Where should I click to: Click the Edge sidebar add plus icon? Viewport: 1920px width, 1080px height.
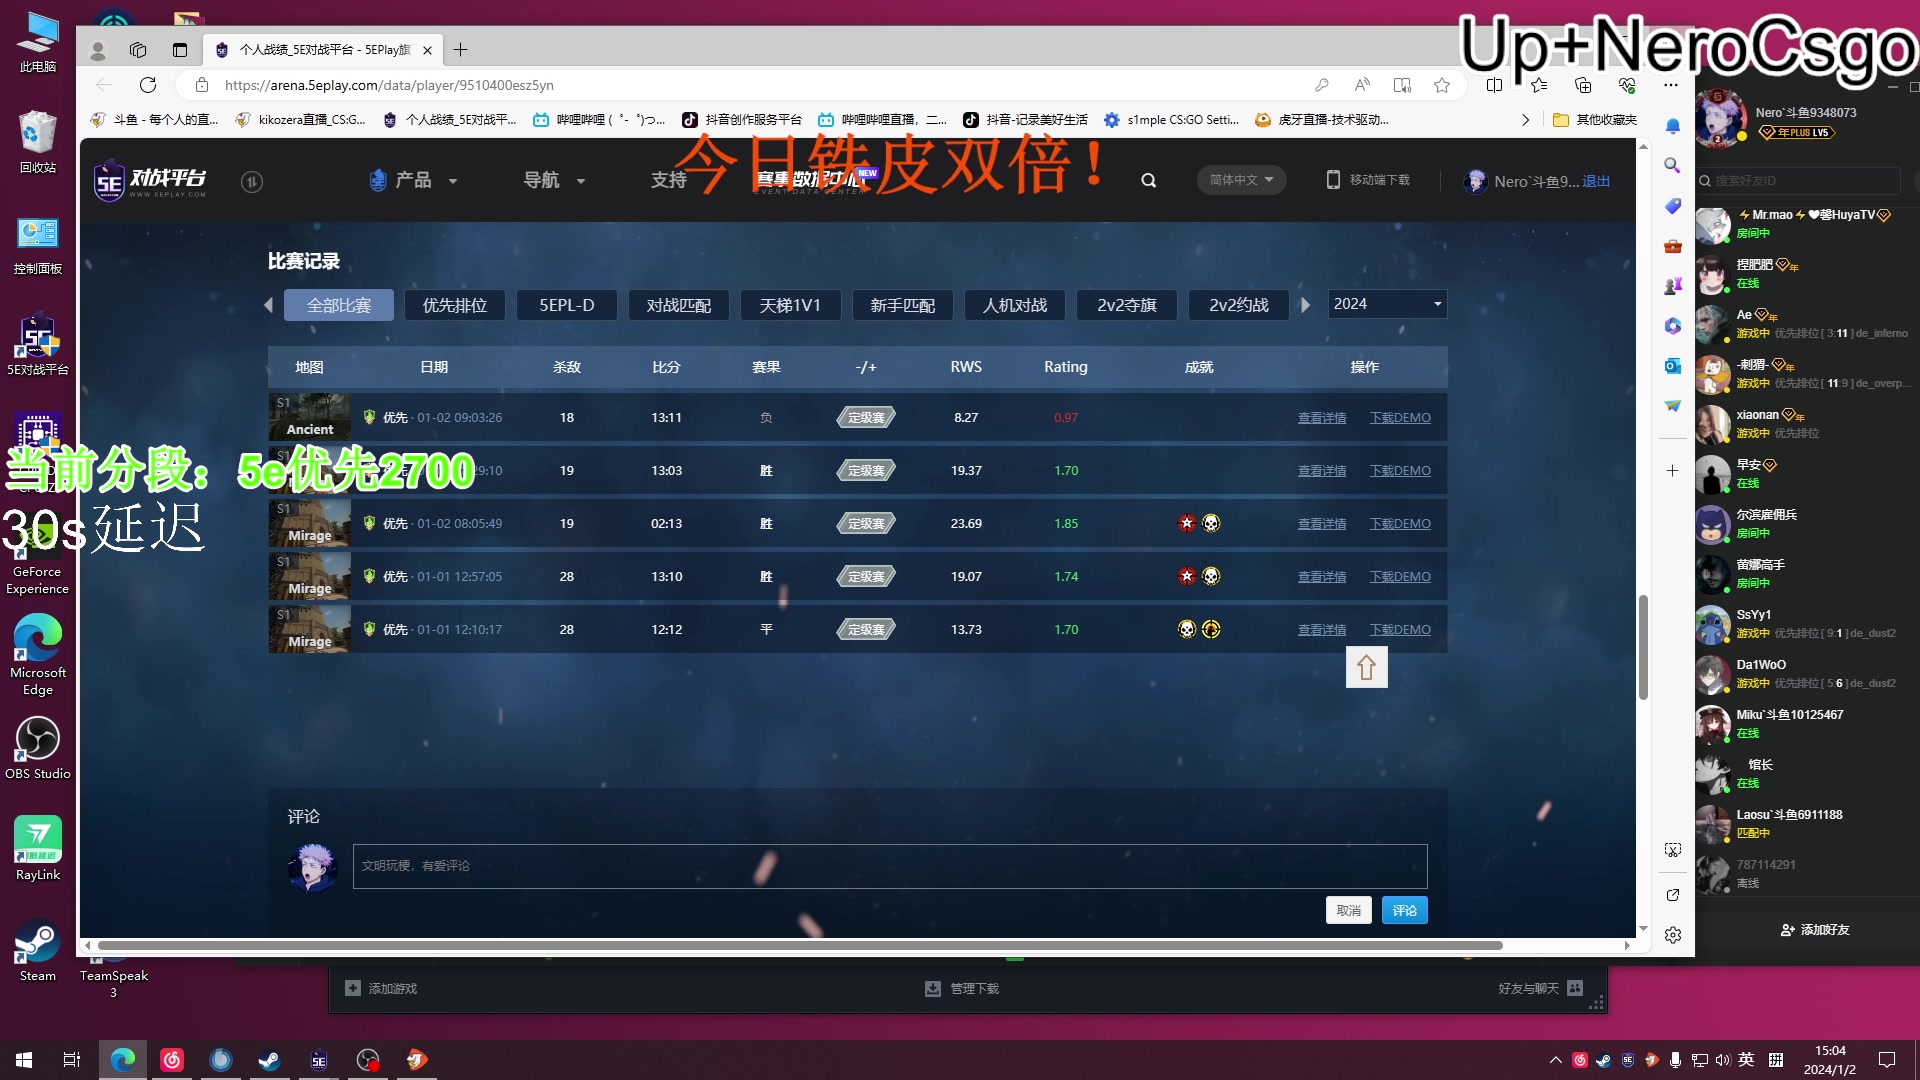pos(1673,470)
